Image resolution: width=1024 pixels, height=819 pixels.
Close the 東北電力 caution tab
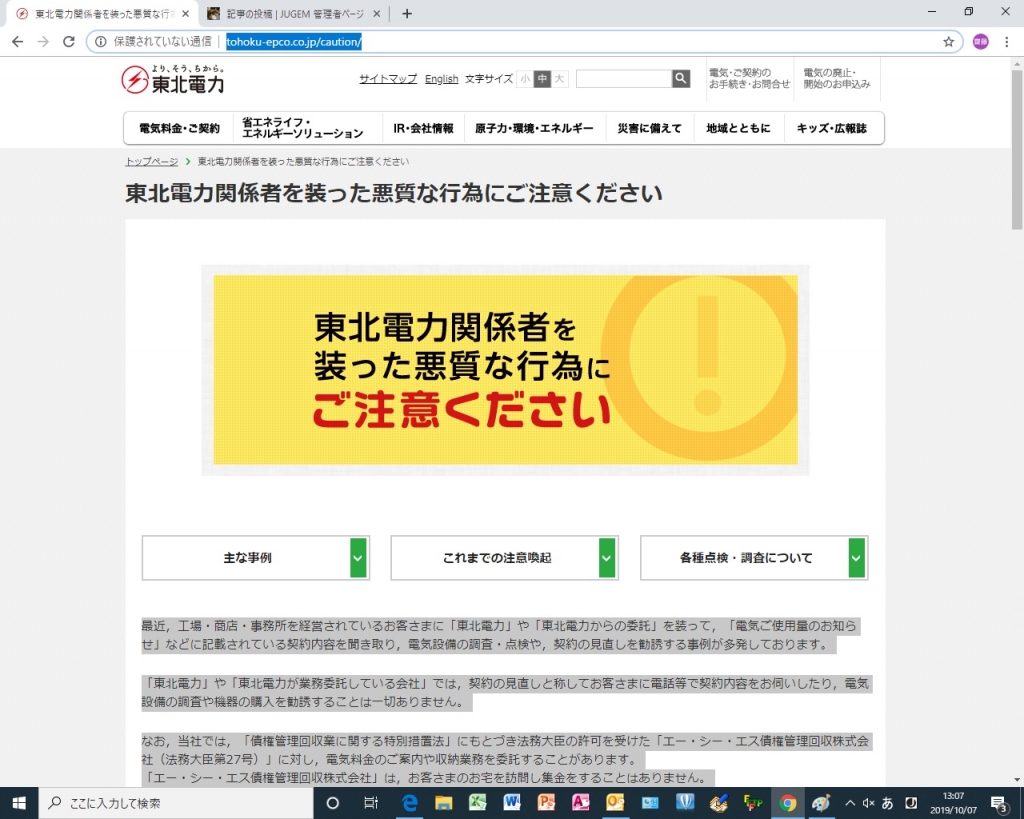(x=185, y=13)
